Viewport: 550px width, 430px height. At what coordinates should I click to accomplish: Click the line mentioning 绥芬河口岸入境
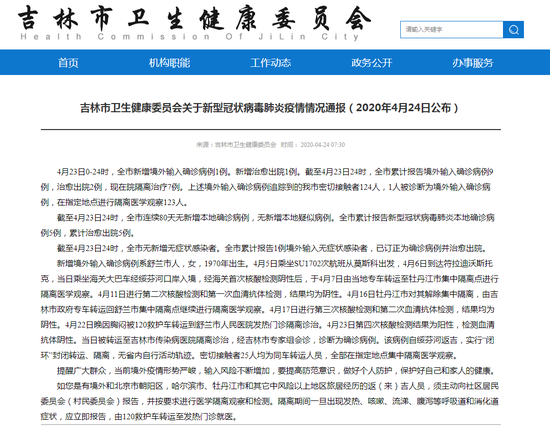tap(269, 279)
